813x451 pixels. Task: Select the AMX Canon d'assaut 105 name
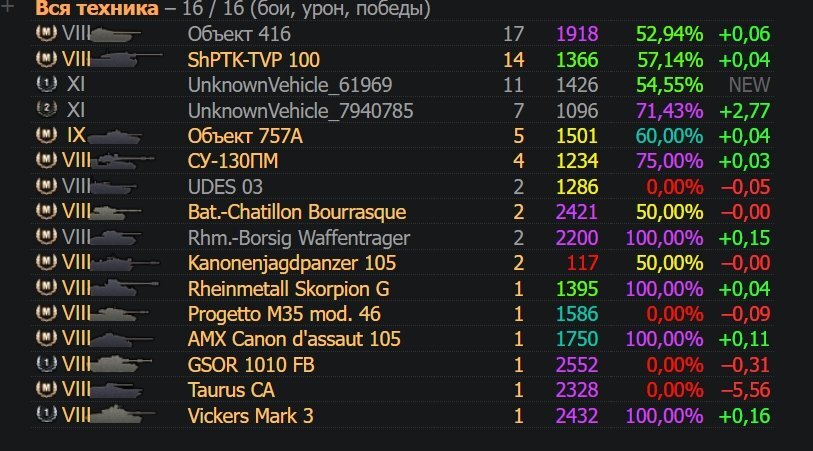[x=294, y=339]
